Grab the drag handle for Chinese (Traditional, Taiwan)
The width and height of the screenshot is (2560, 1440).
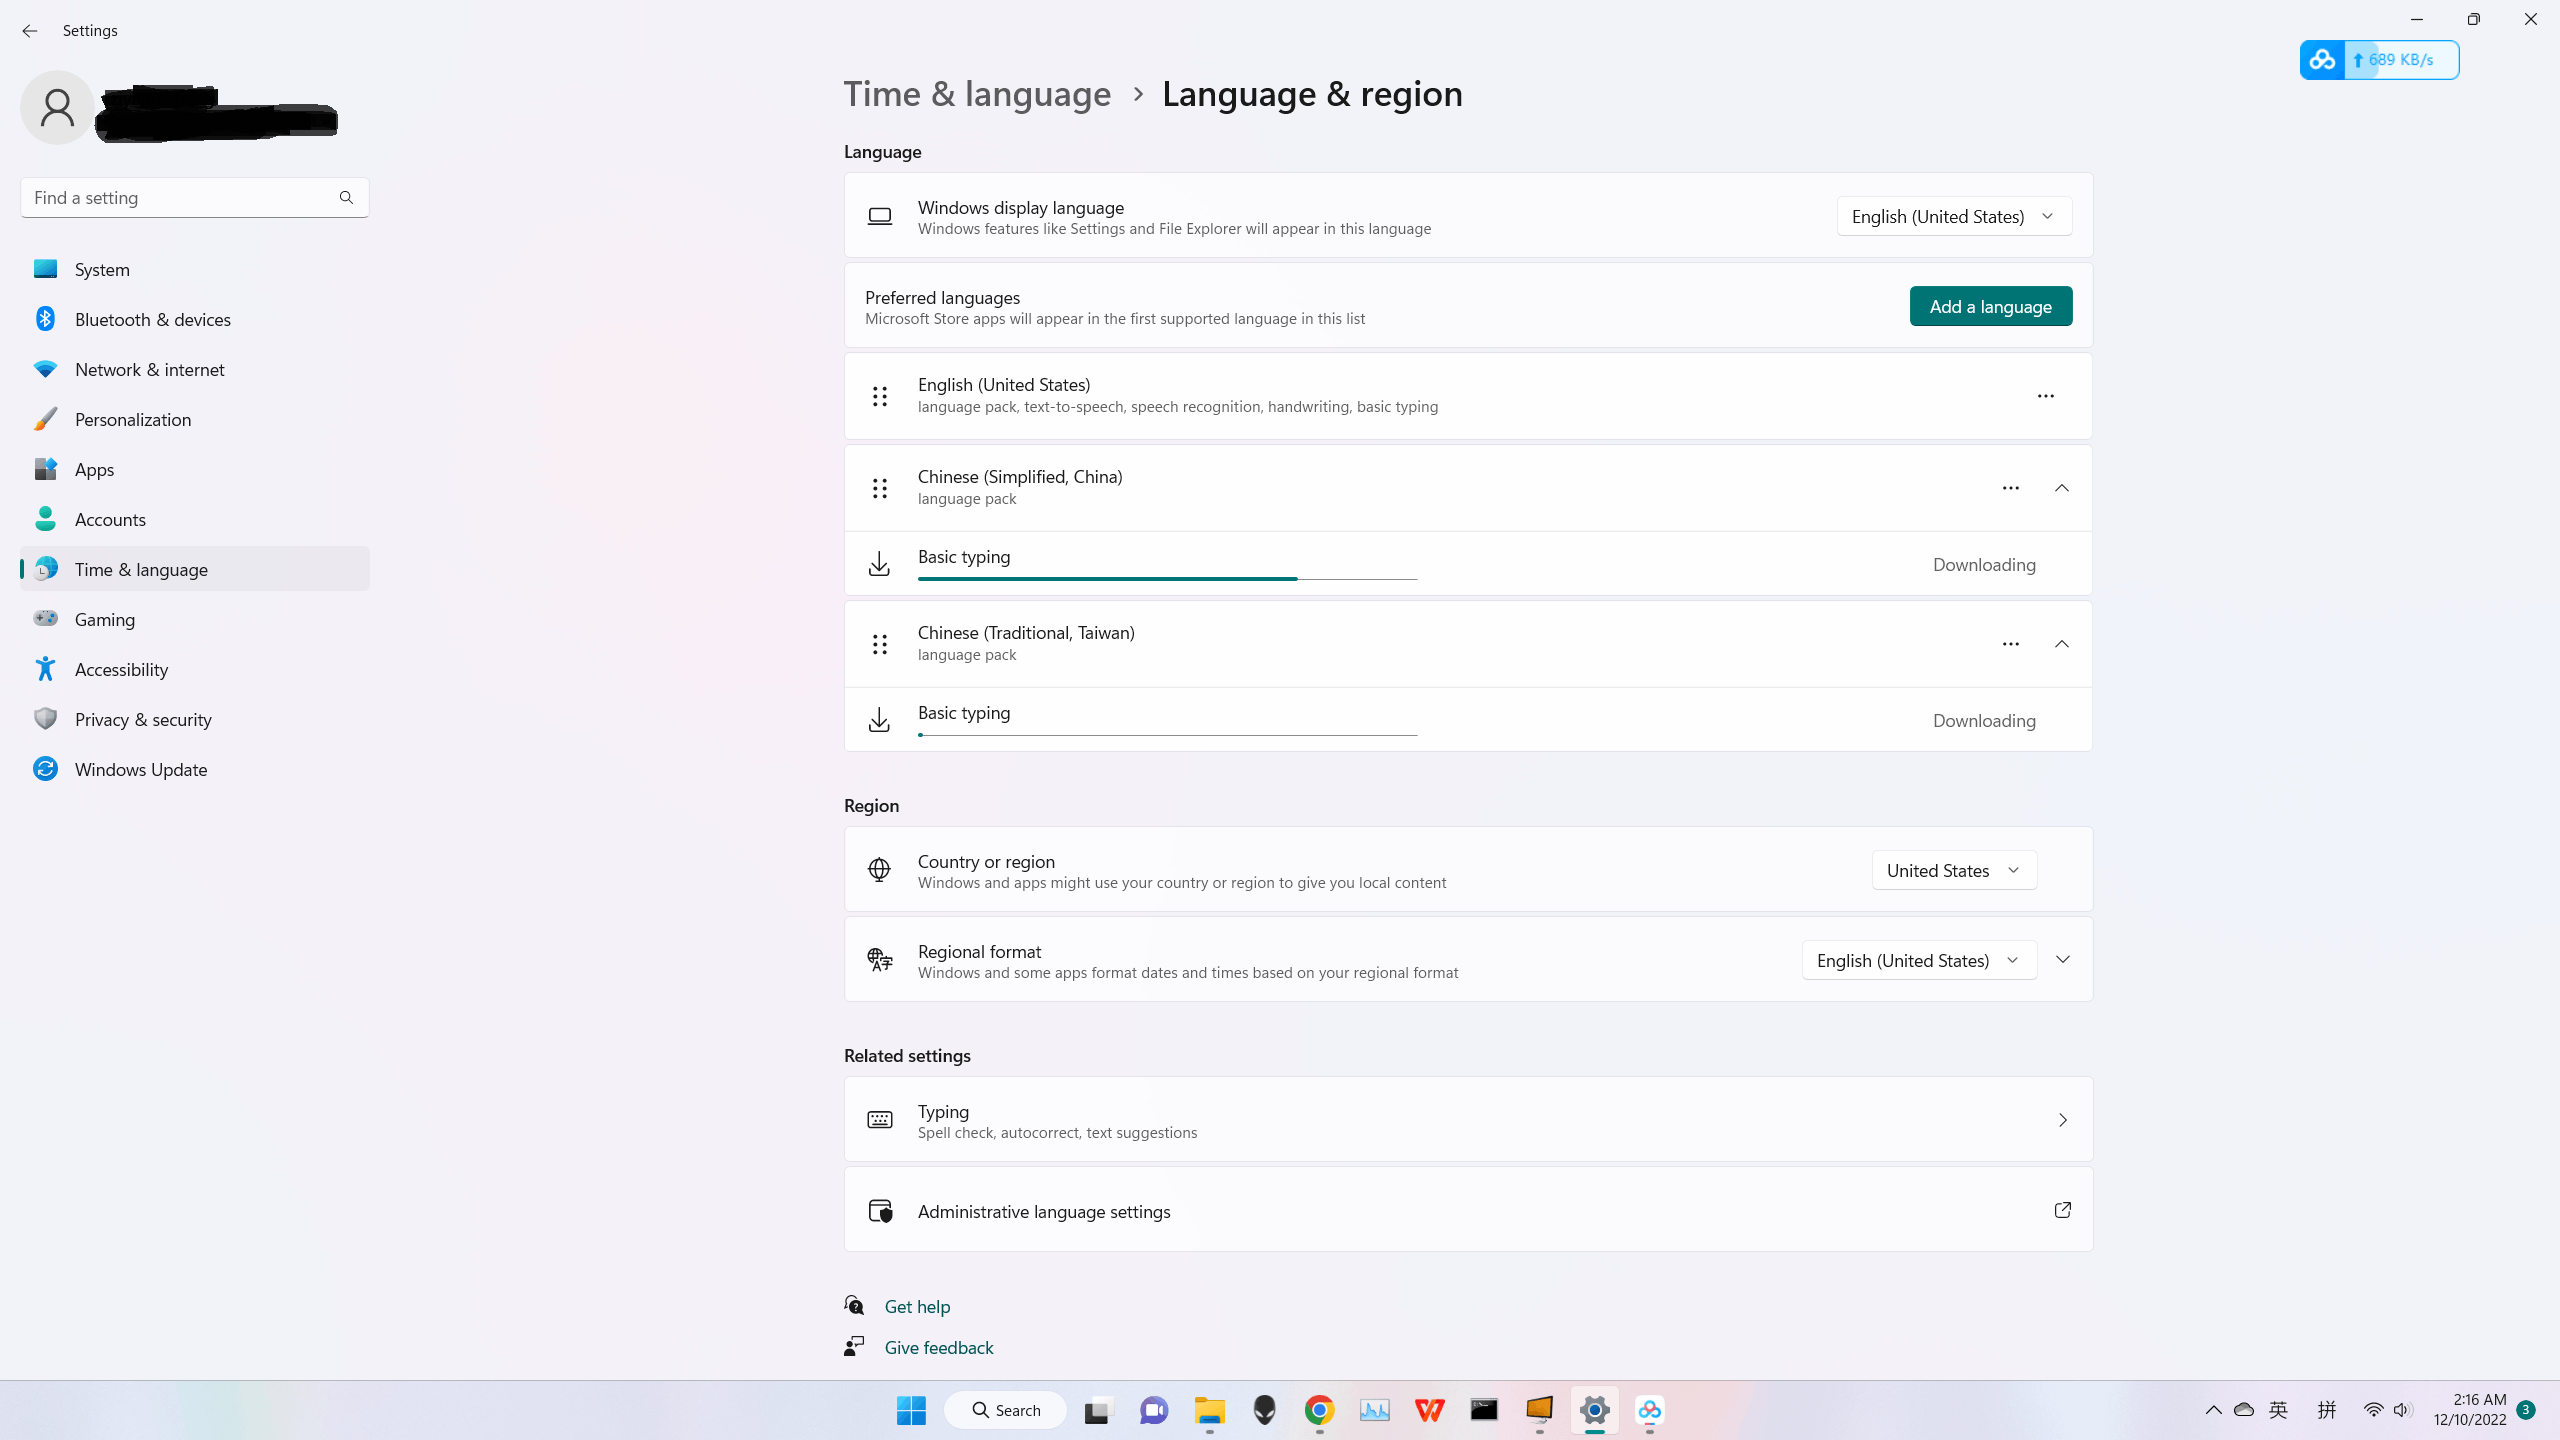point(879,644)
